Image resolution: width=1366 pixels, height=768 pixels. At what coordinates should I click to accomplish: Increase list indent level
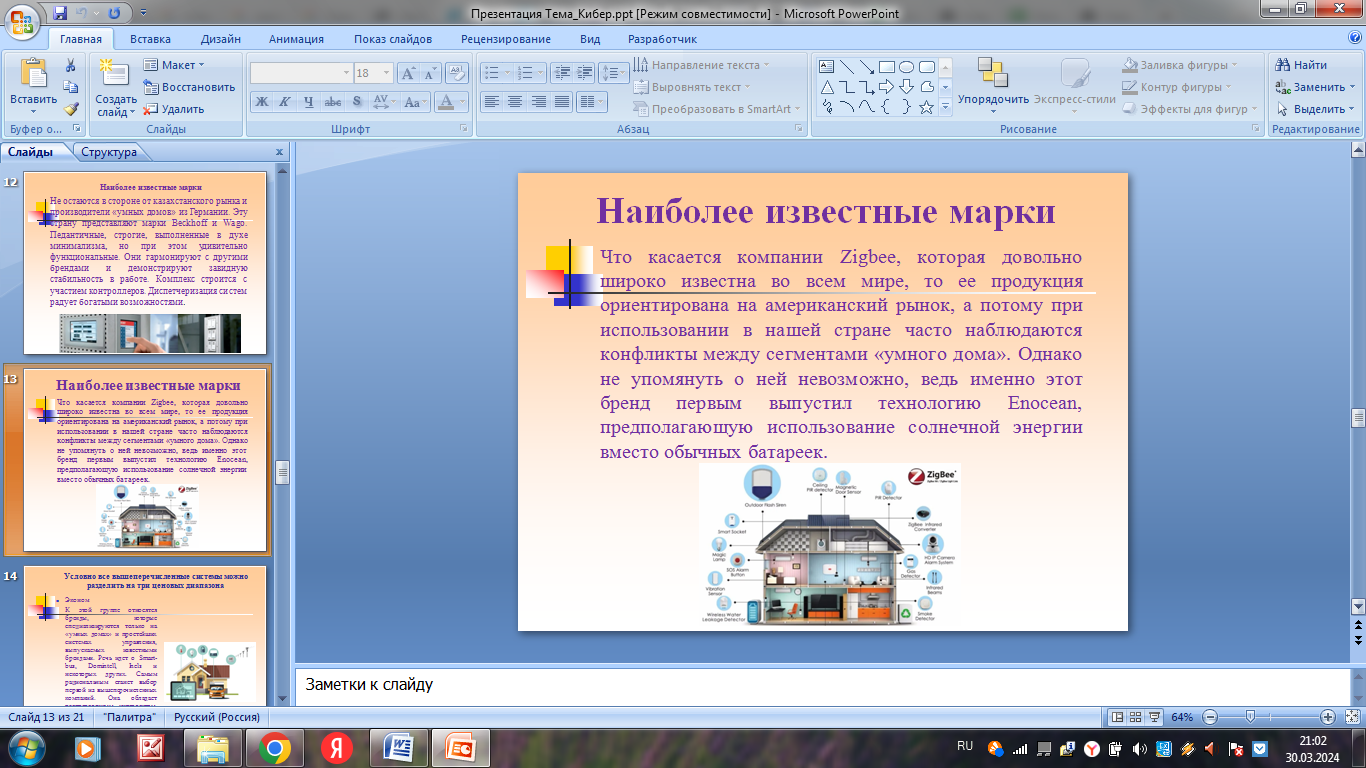click(585, 73)
